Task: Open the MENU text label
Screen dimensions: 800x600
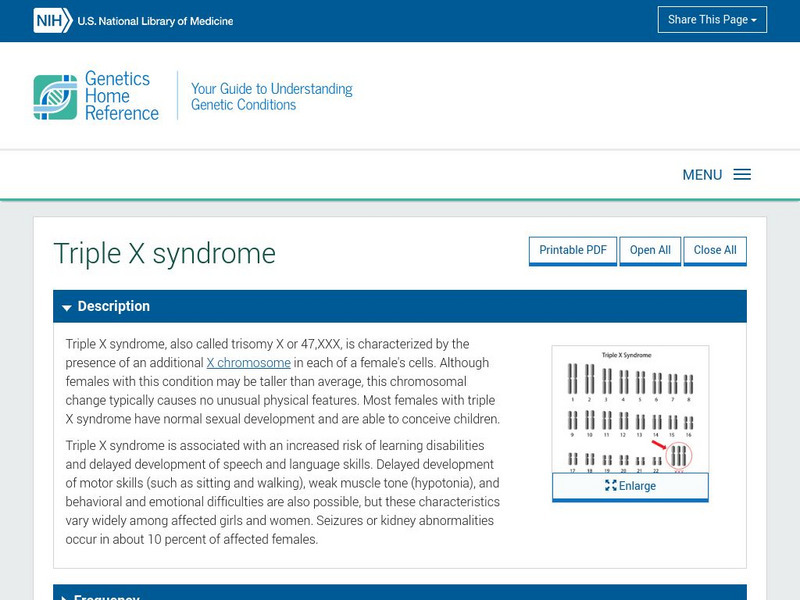Action: click(x=702, y=175)
